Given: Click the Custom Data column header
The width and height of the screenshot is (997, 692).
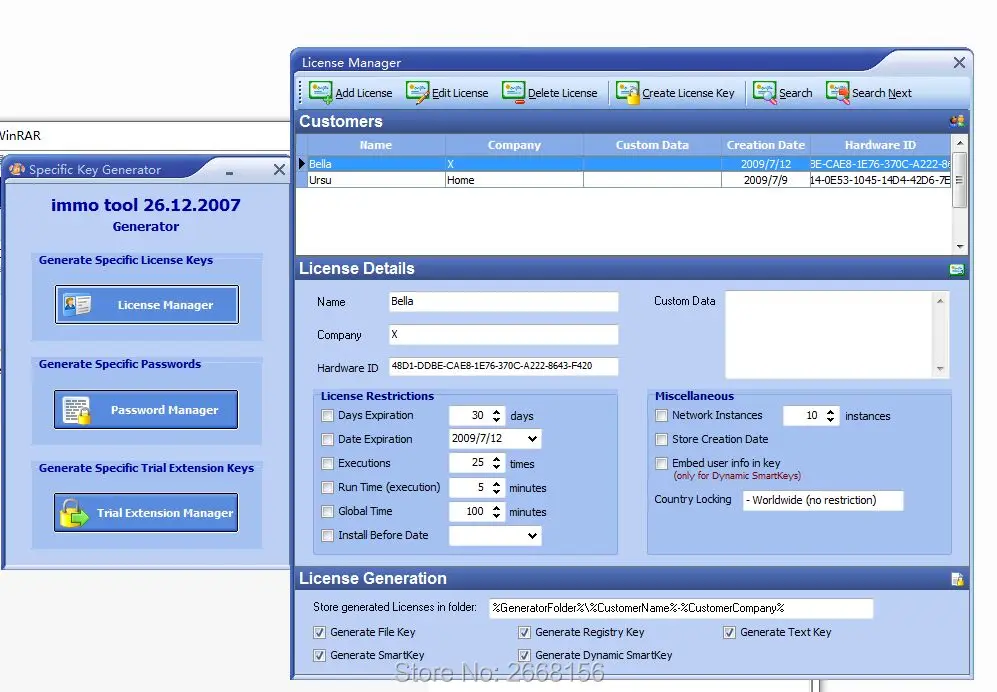Looking at the screenshot, I should [652, 145].
